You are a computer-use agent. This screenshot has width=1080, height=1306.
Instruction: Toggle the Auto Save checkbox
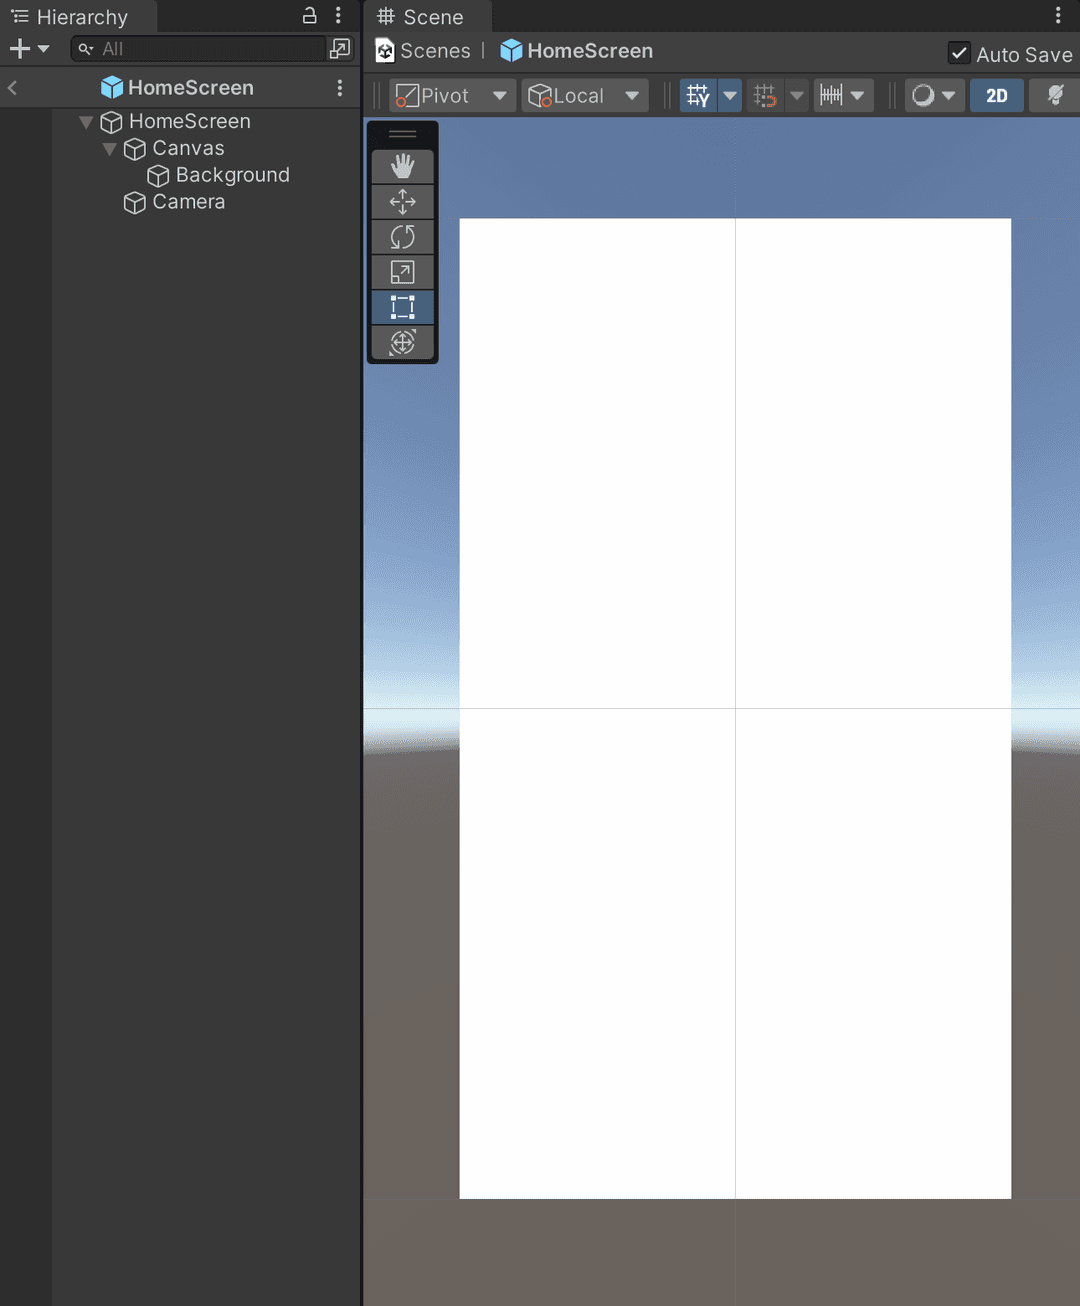click(x=959, y=53)
